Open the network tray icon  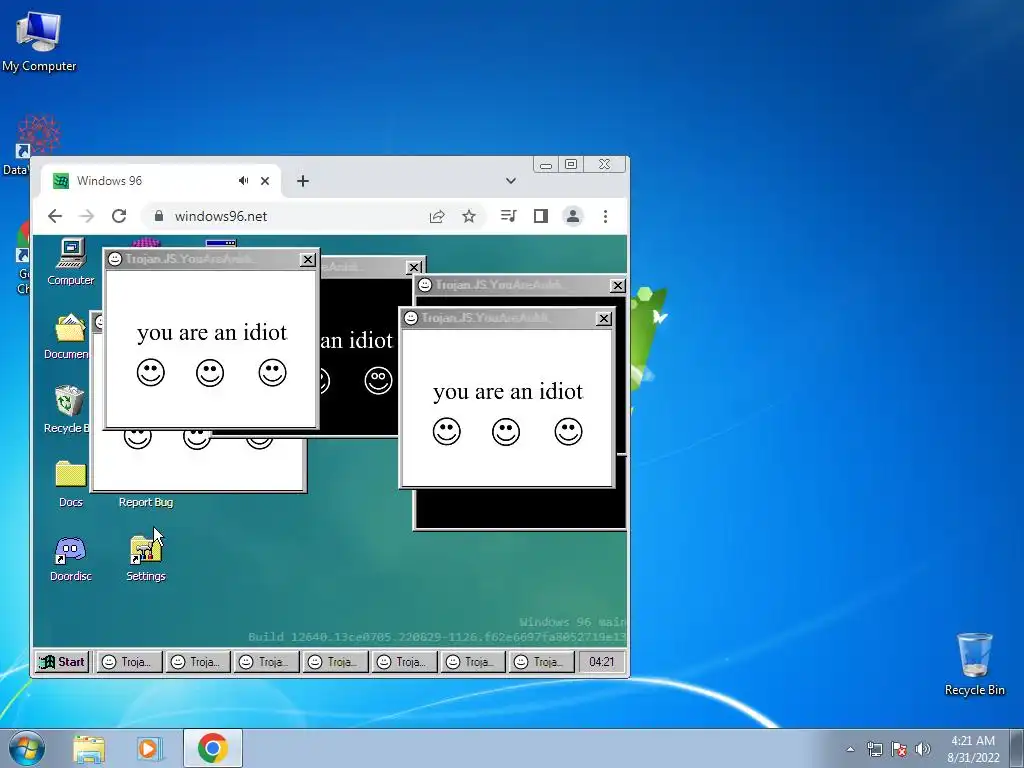(x=874, y=749)
